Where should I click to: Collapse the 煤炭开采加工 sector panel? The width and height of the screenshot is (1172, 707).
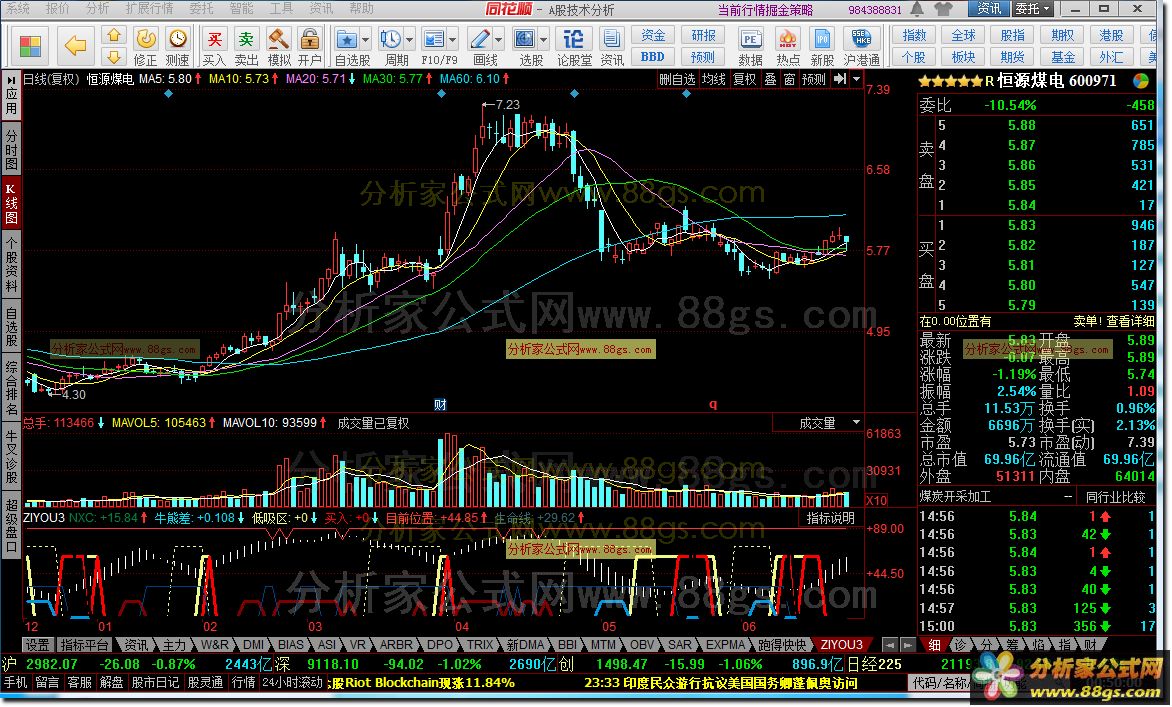[x=1068, y=496]
